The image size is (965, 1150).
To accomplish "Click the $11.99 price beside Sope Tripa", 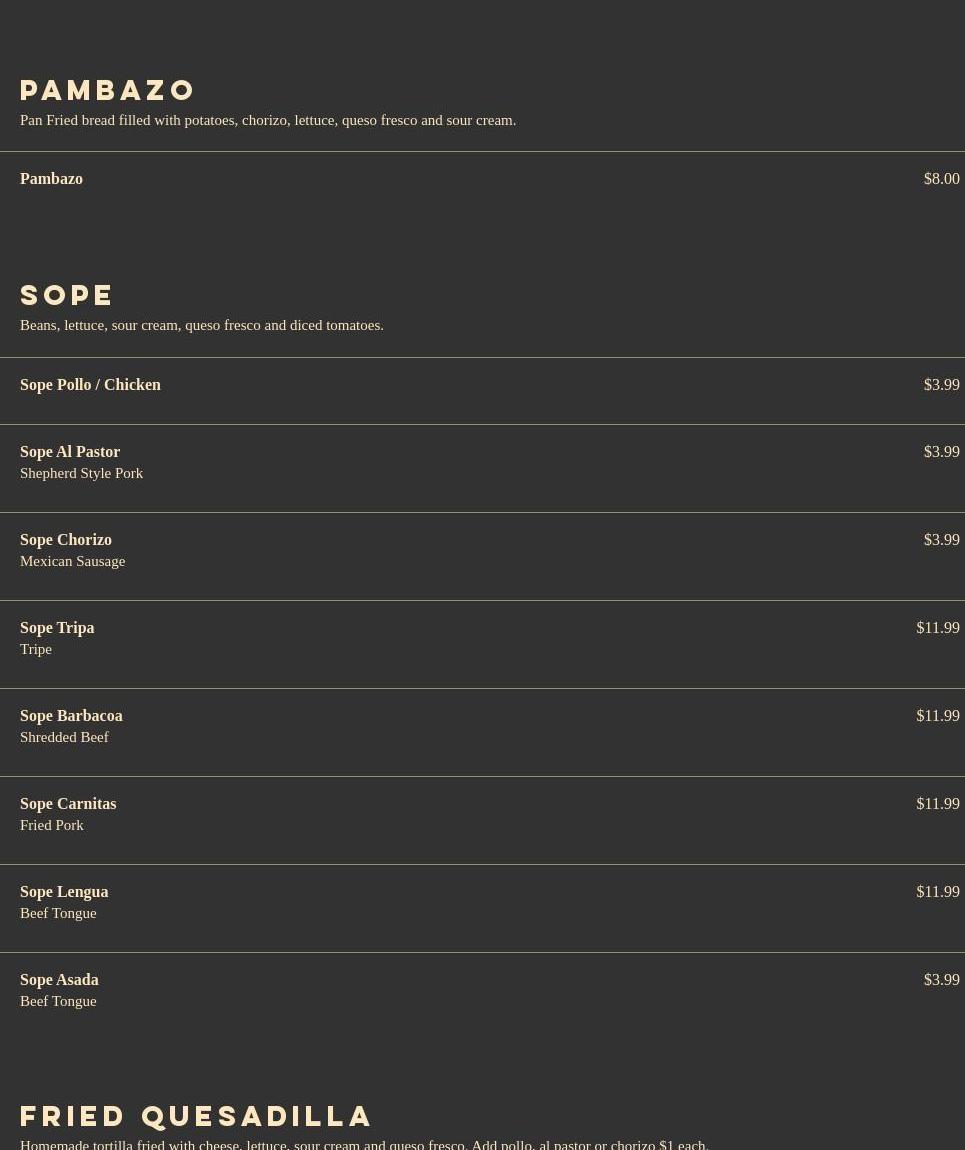I will coord(937,628).
